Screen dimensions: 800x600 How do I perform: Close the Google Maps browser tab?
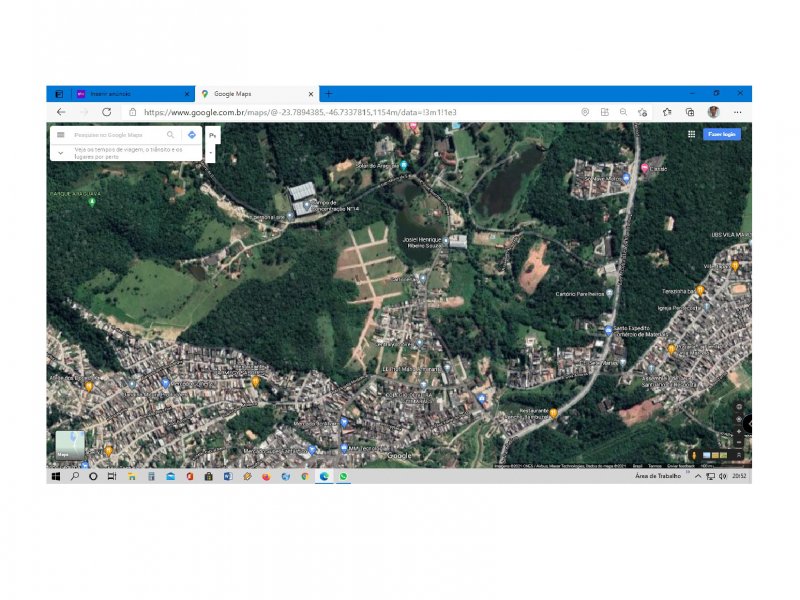[x=311, y=94]
